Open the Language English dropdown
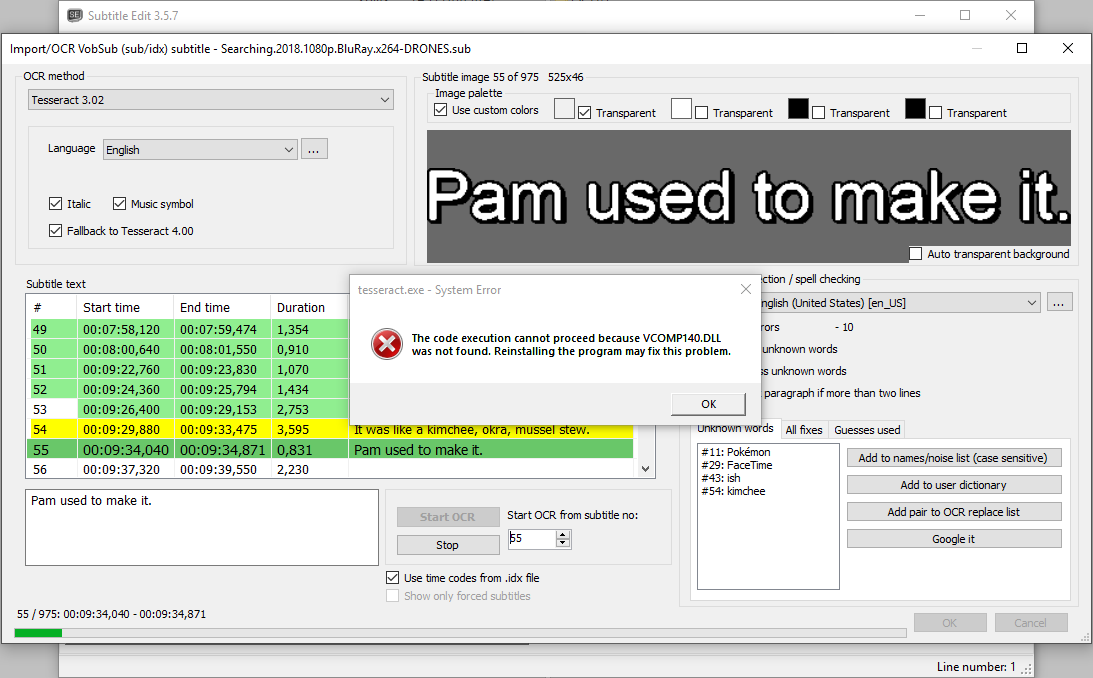This screenshot has width=1093, height=678. pyautogui.click(x=200, y=150)
